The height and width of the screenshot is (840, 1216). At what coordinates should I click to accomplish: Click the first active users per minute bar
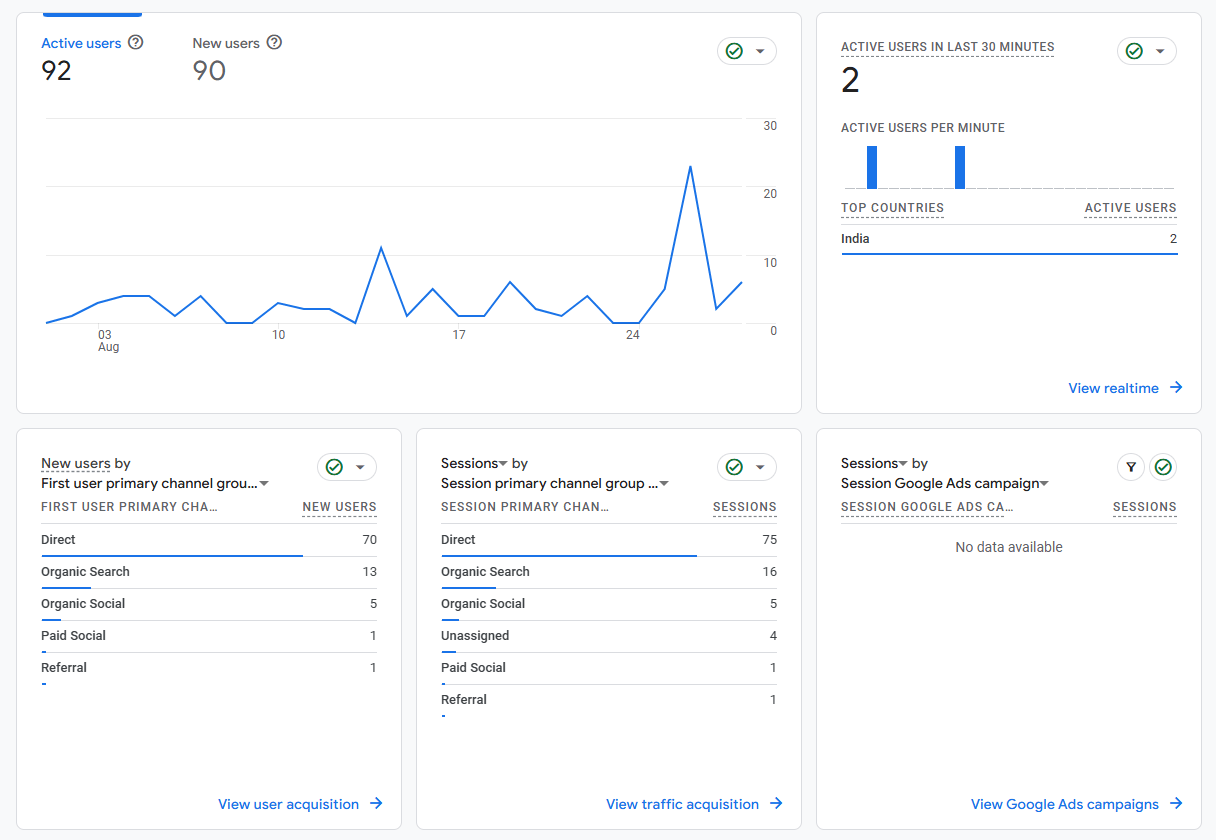(x=872, y=167)
